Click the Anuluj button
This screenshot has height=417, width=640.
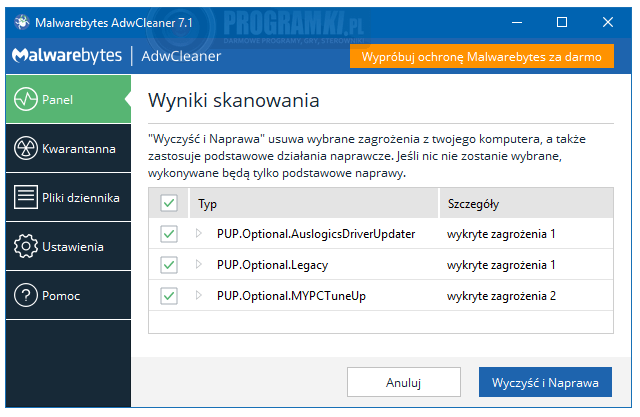(x=404, y=382)
